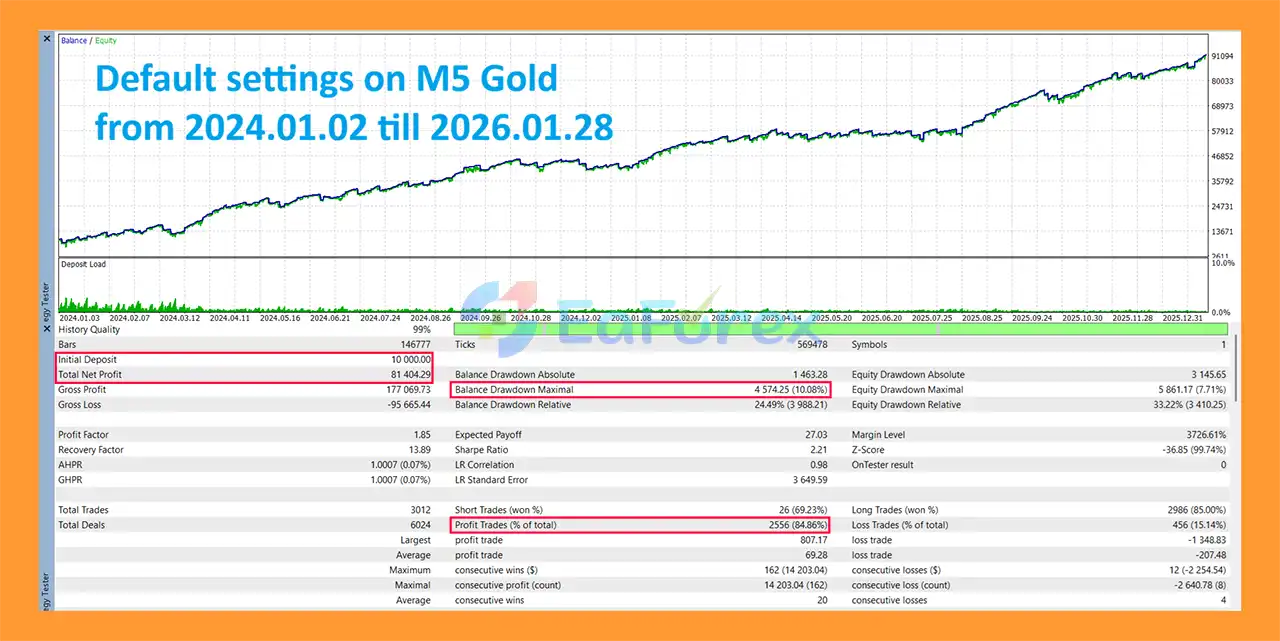
Task: Click the Balance legend label
Action: pos(74,40)
